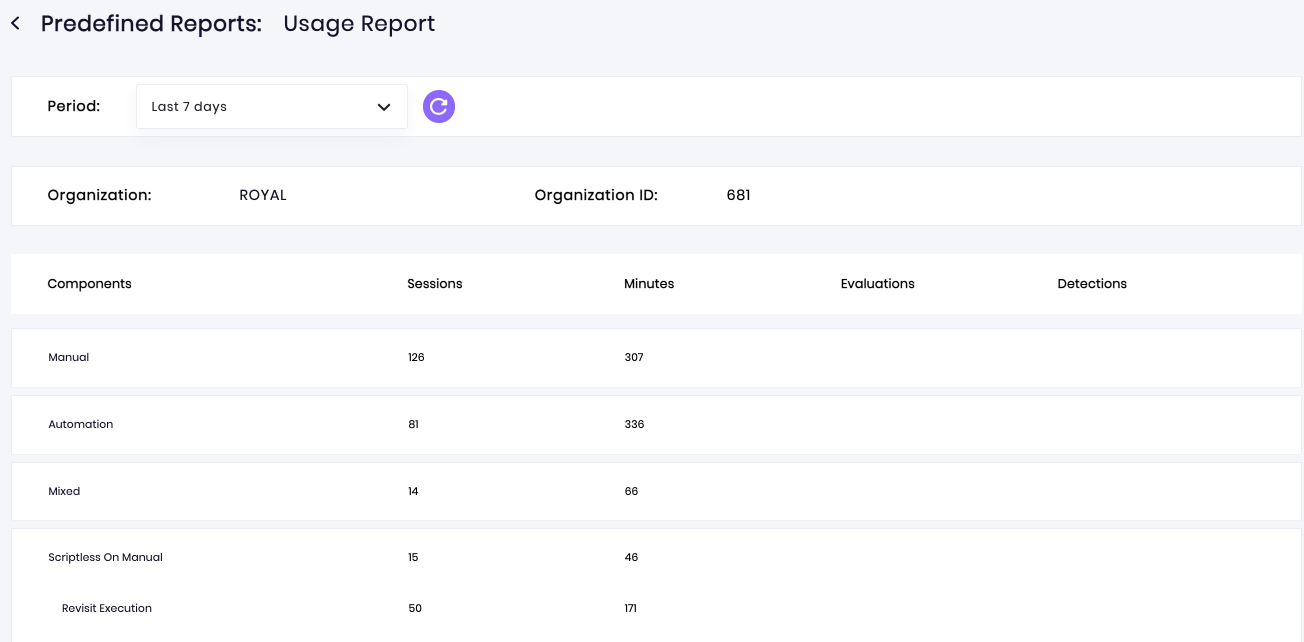
Task: Click the Sessions column header
Action: click(x=435, y=284)
